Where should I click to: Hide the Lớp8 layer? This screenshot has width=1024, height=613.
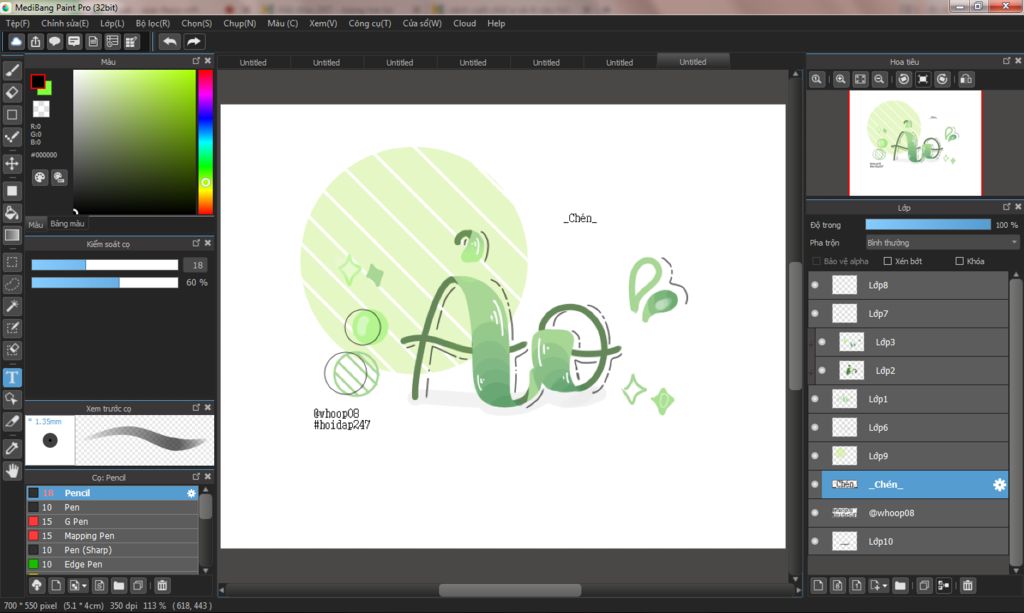(x=815, y=285)
